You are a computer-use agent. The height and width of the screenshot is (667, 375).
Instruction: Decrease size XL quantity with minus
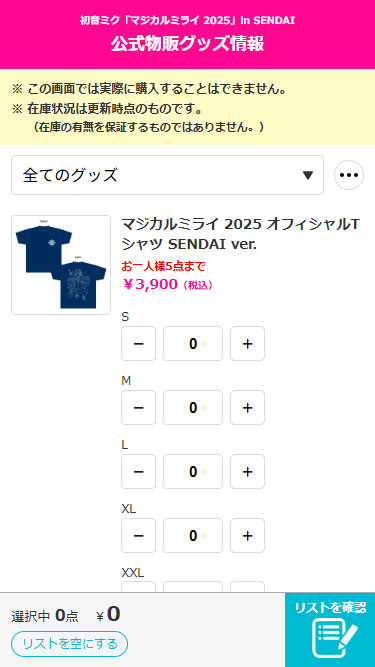(x=138, y=535)
